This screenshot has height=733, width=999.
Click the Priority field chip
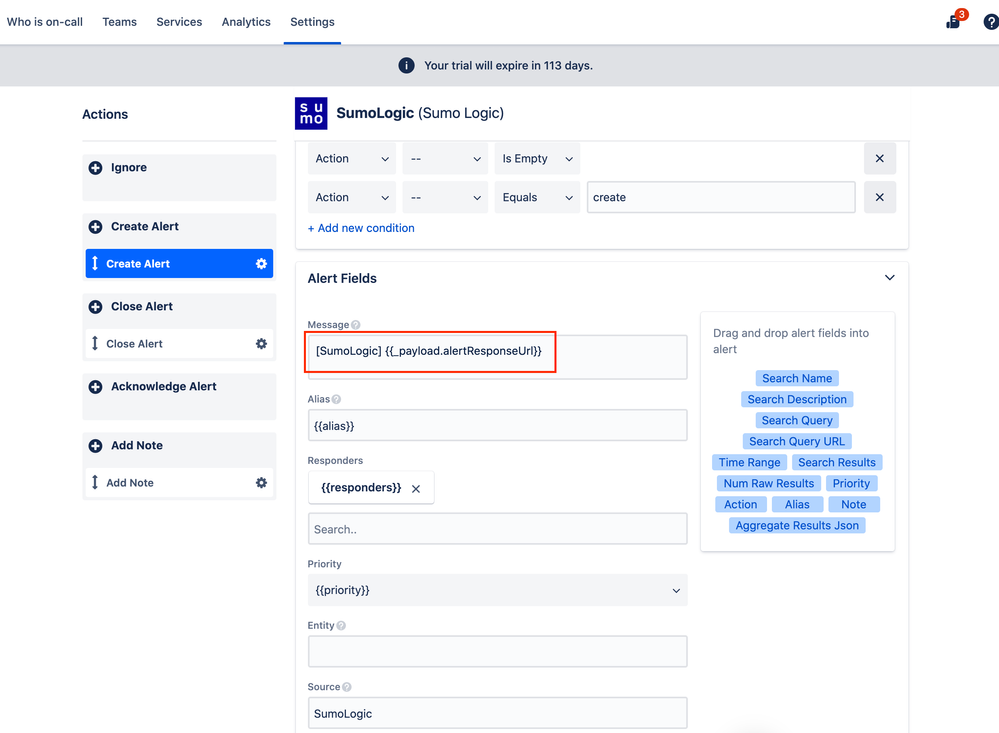851,484
